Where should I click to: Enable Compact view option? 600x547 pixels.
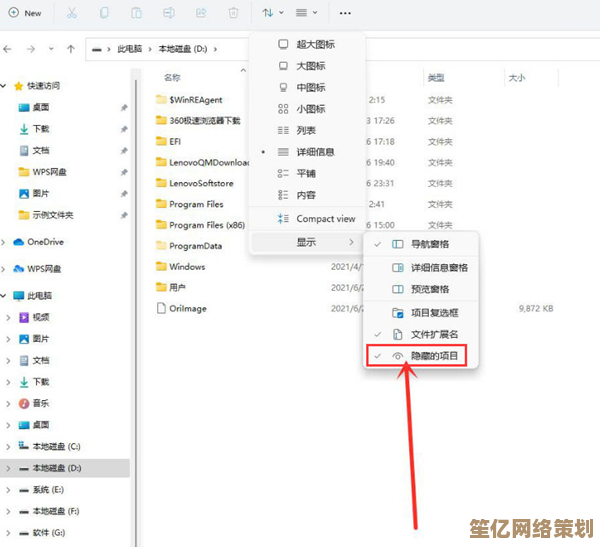pos(325,219)
